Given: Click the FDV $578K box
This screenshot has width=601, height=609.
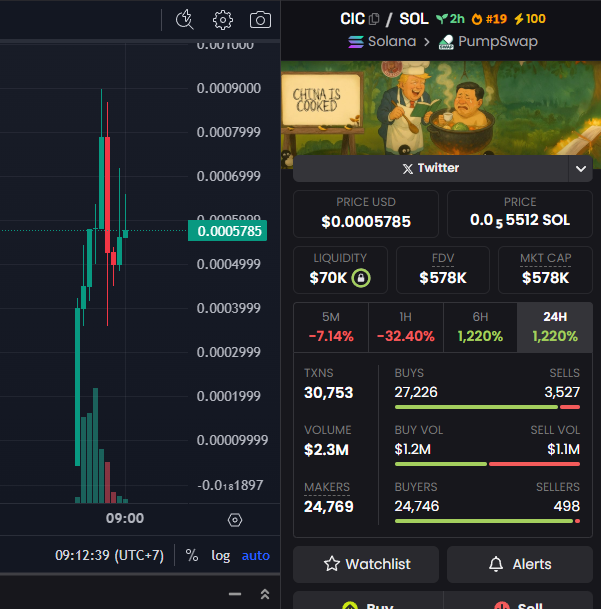Looking at the screenshot, I should tap(443, 270).
